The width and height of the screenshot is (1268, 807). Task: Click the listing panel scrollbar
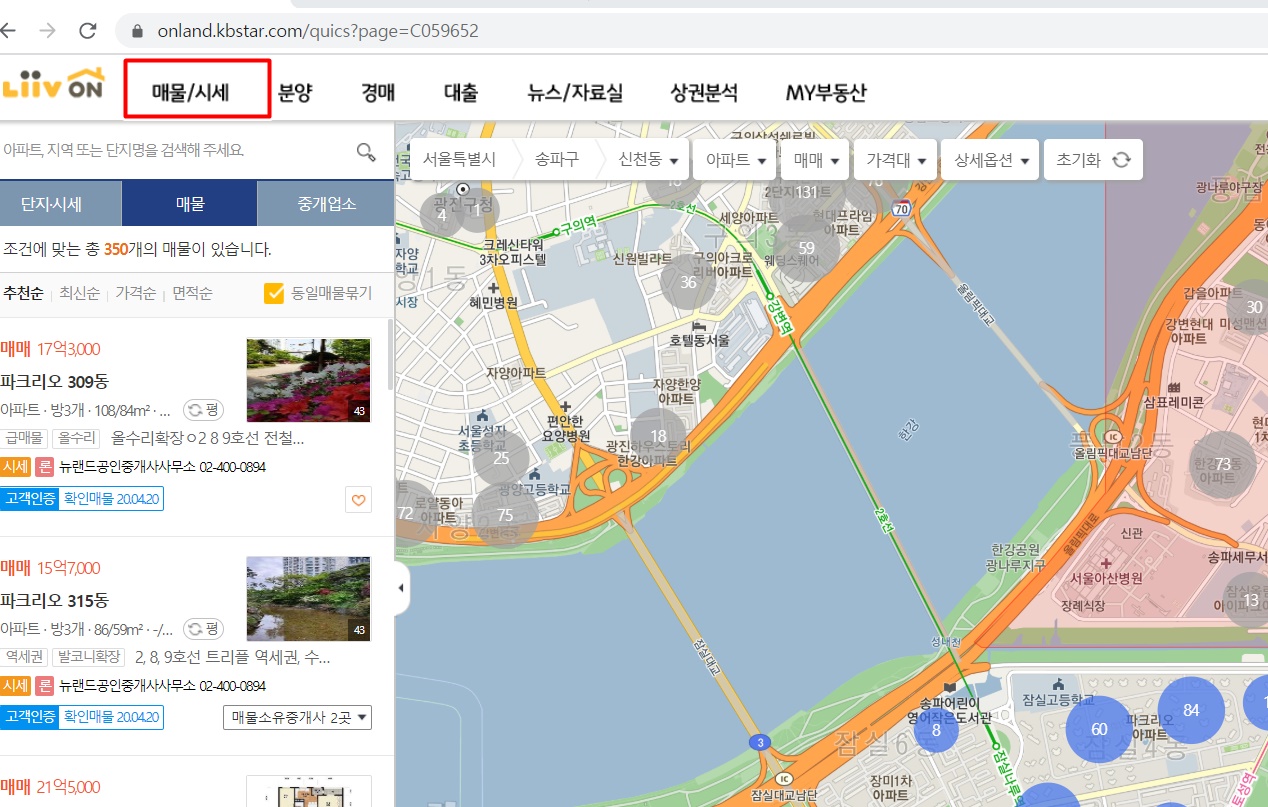390,355
